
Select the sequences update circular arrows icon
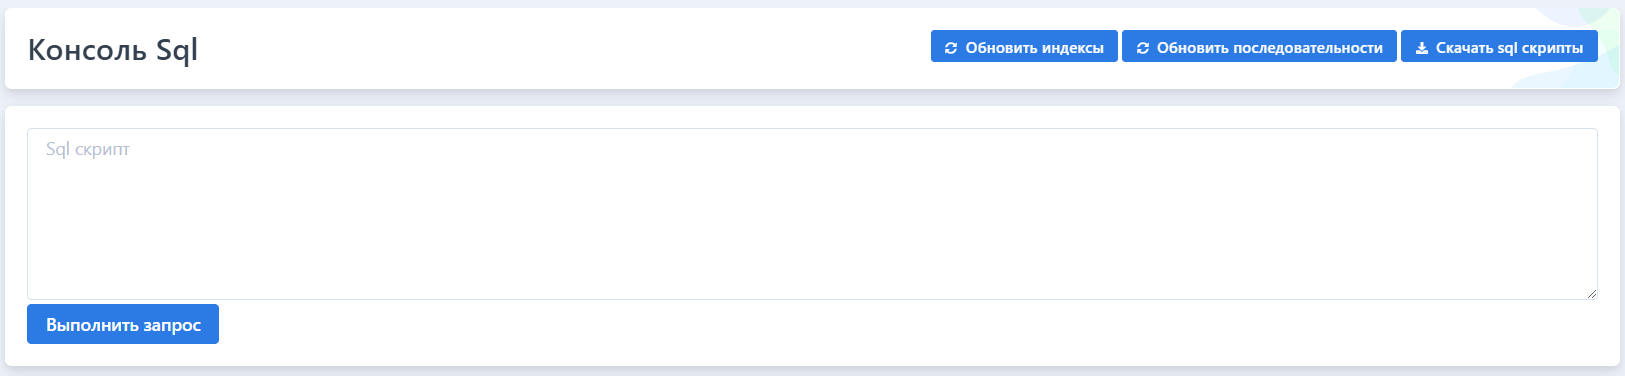(x=1143, y=48)
